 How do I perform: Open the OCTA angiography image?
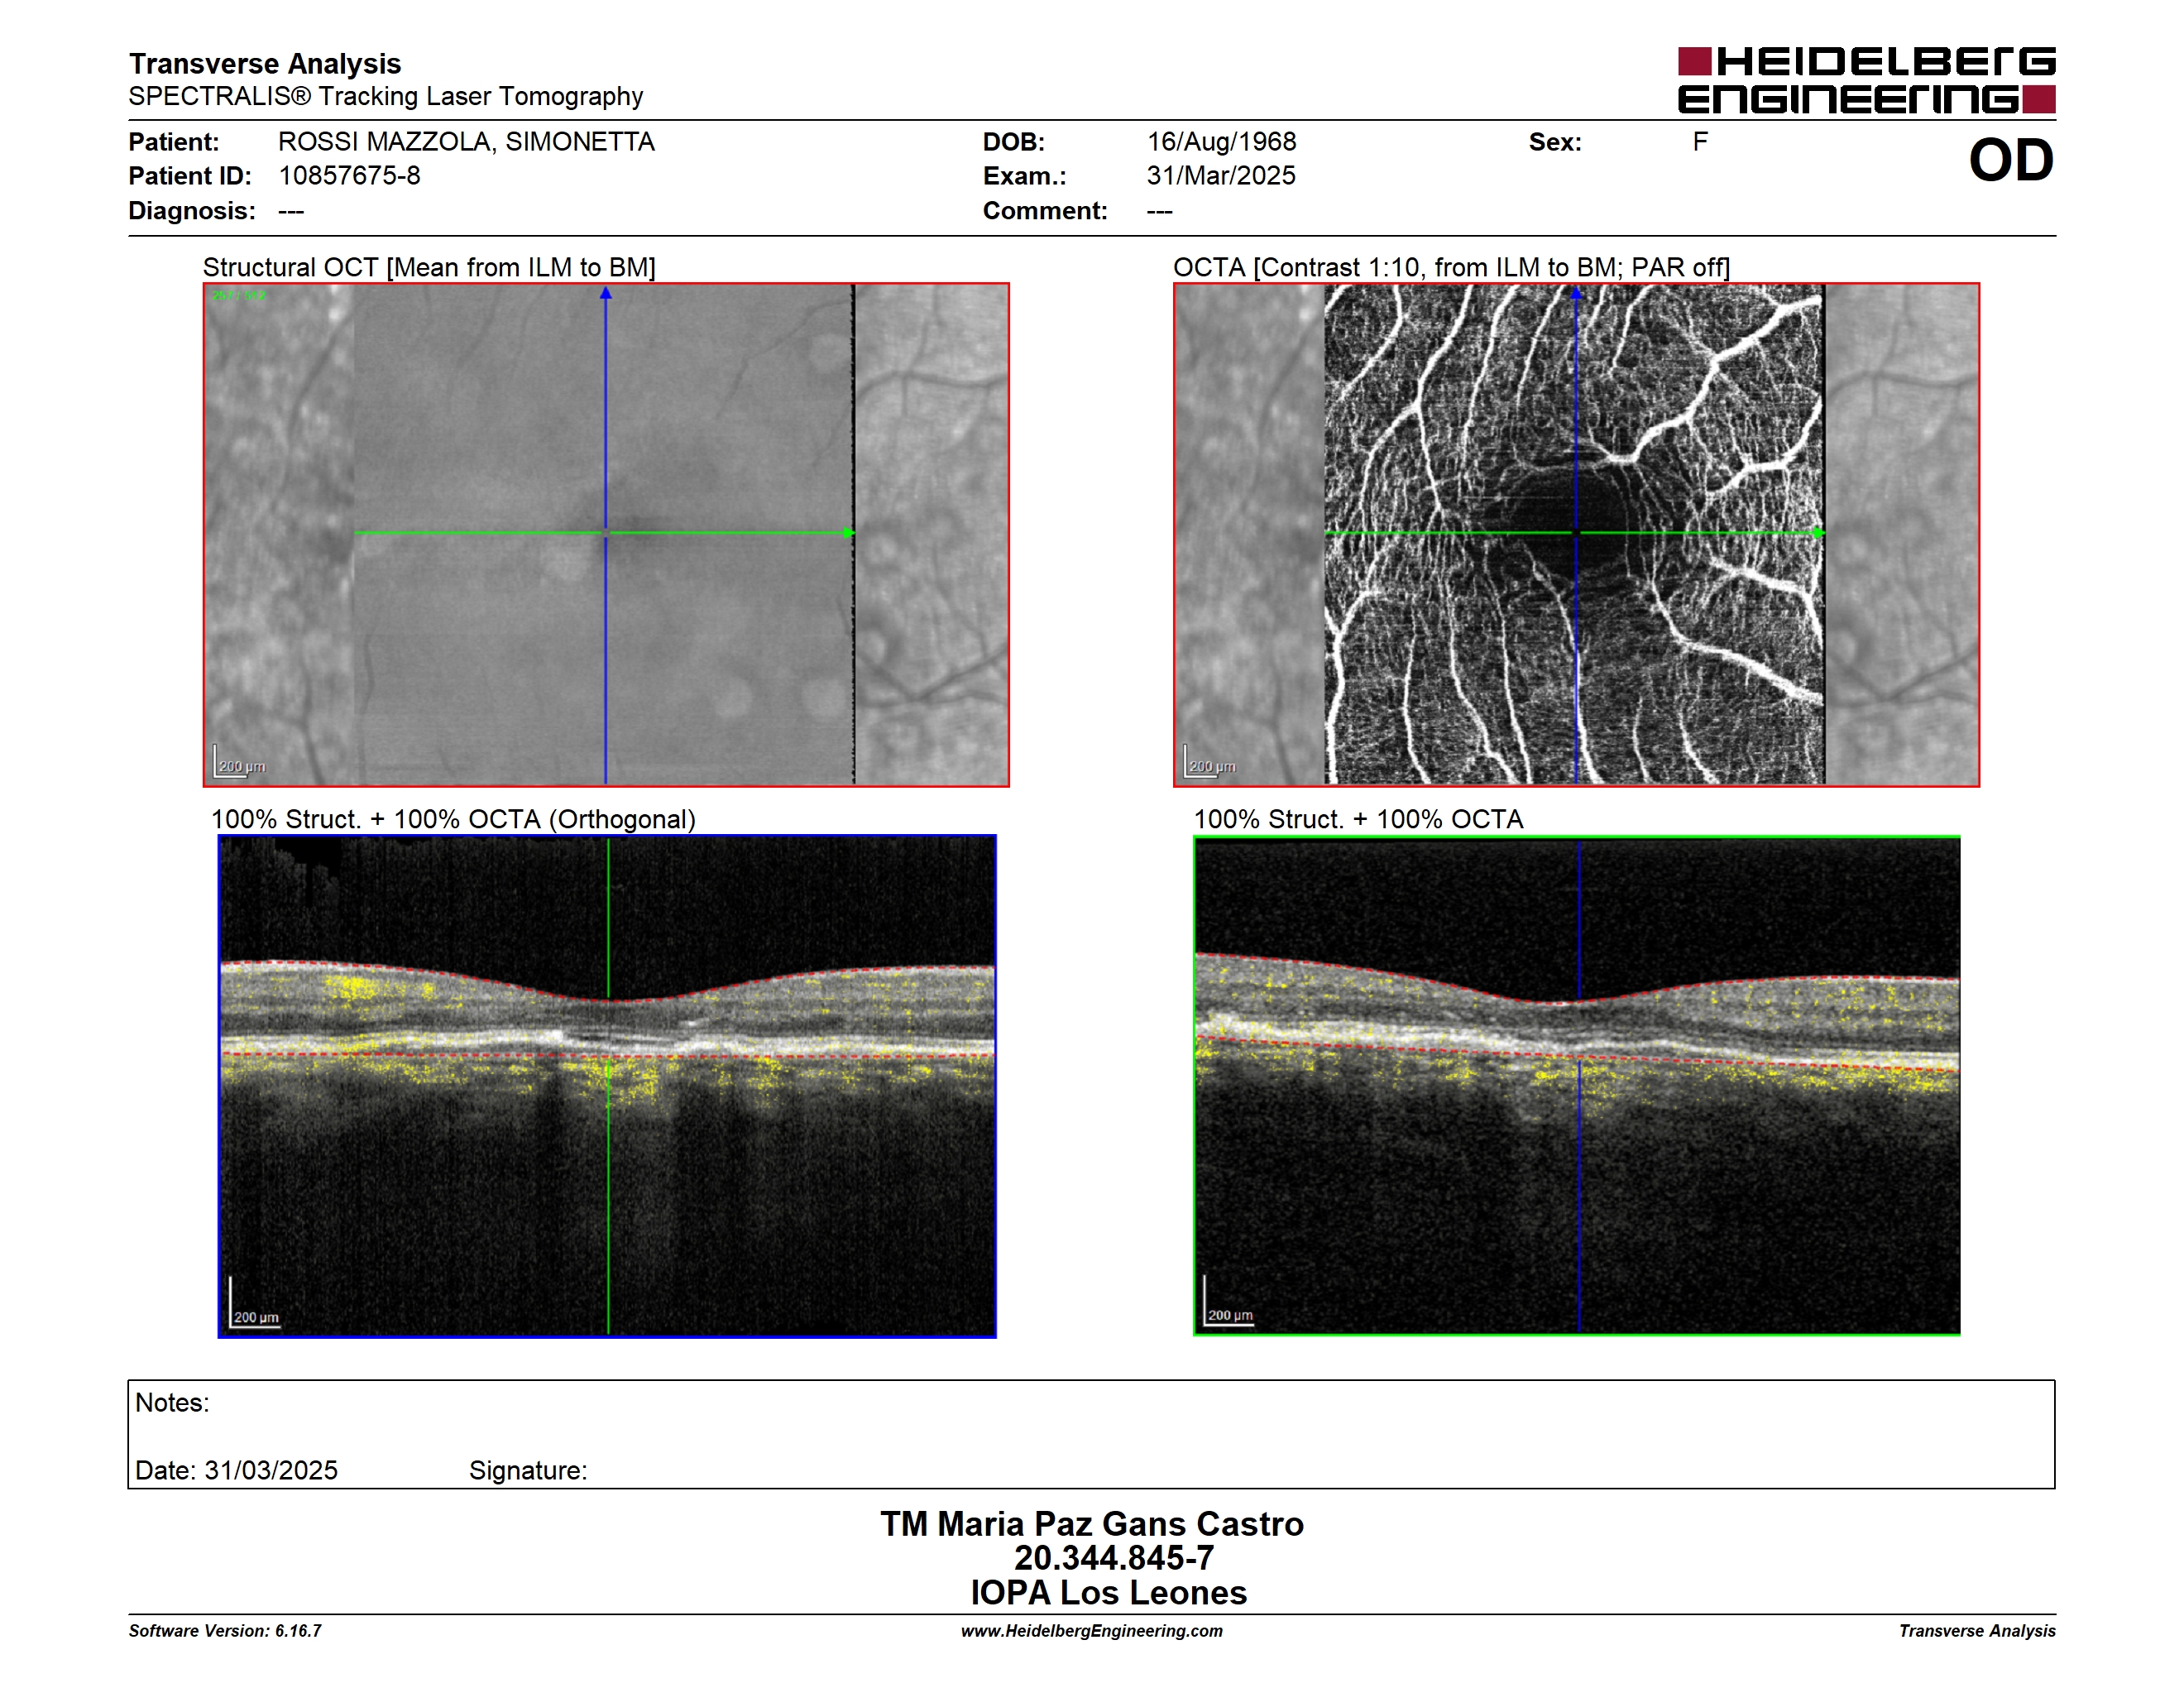pyautogui.click(x=1576, y=535)
